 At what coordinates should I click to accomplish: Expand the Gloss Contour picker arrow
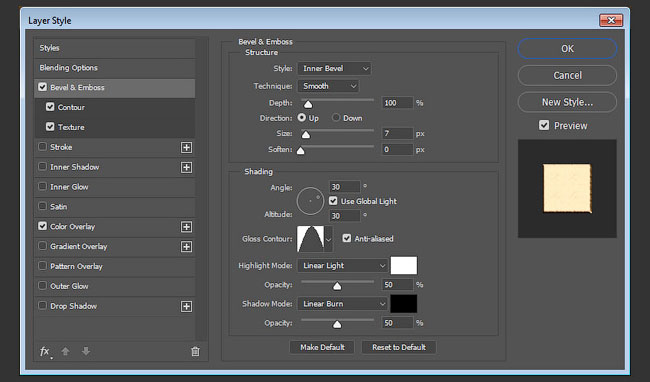328,239
